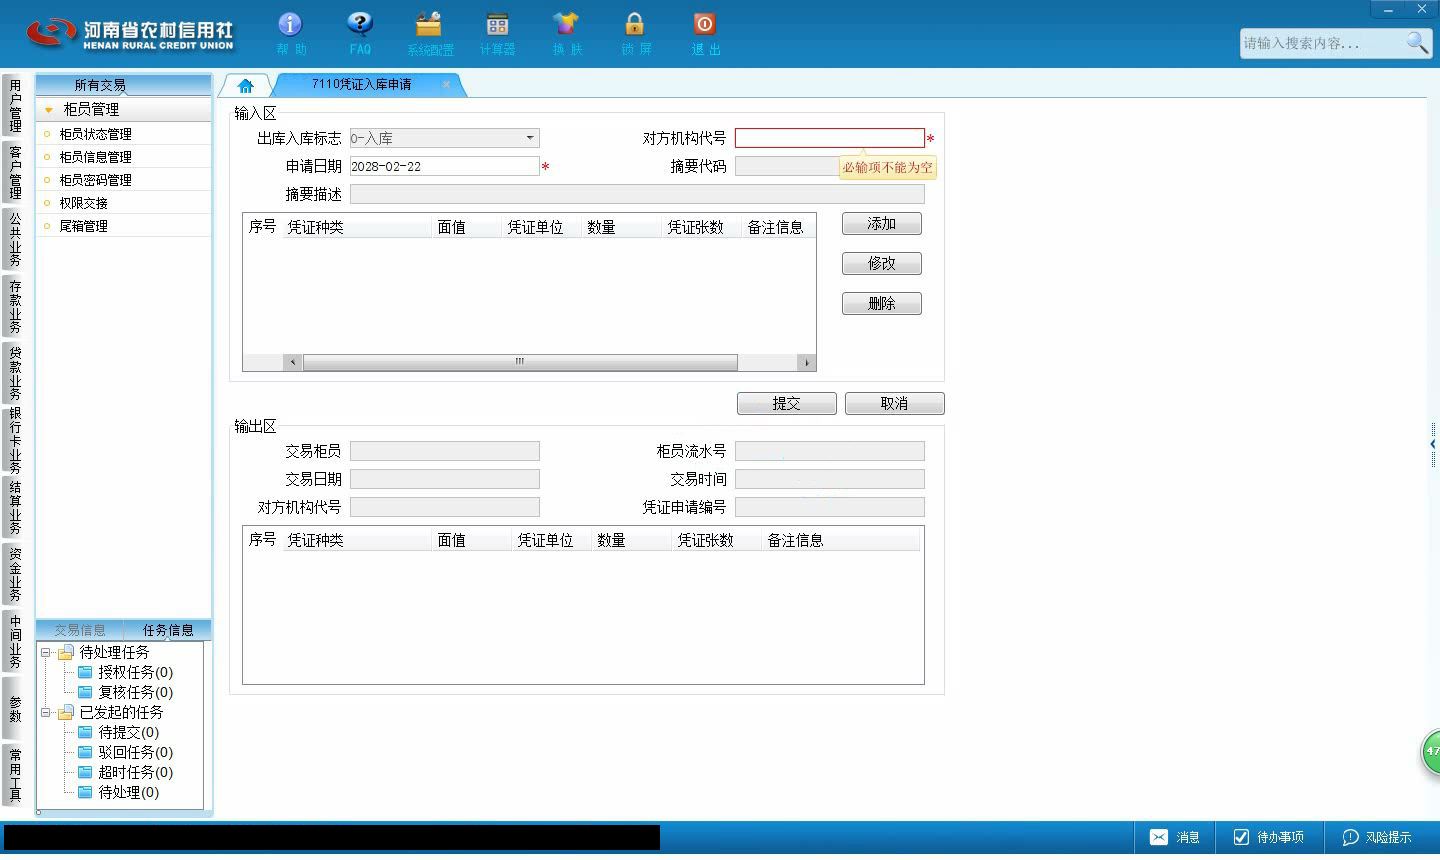
Task: Select the 参数 side tab
Action: coord(15,708)
